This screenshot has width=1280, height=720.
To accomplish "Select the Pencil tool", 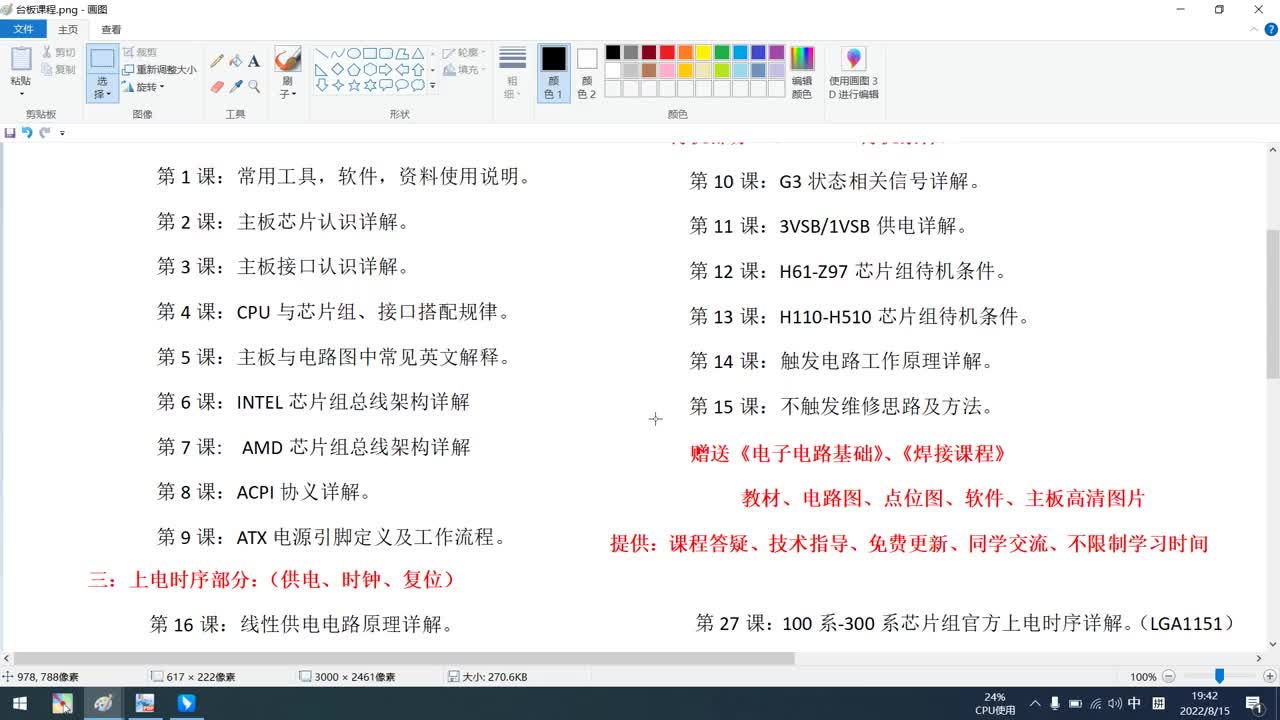I will point(217,61).
